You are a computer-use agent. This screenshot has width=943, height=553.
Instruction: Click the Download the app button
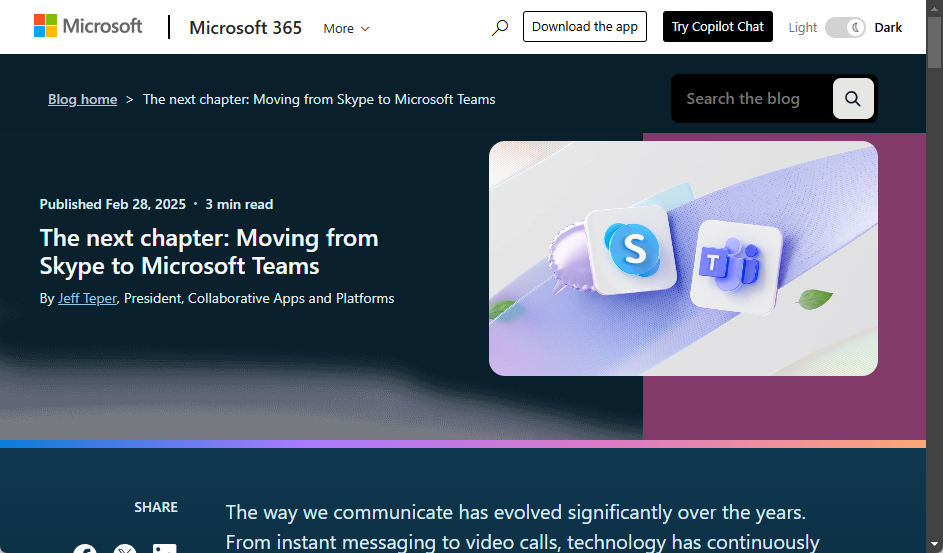tap(585, 26)
